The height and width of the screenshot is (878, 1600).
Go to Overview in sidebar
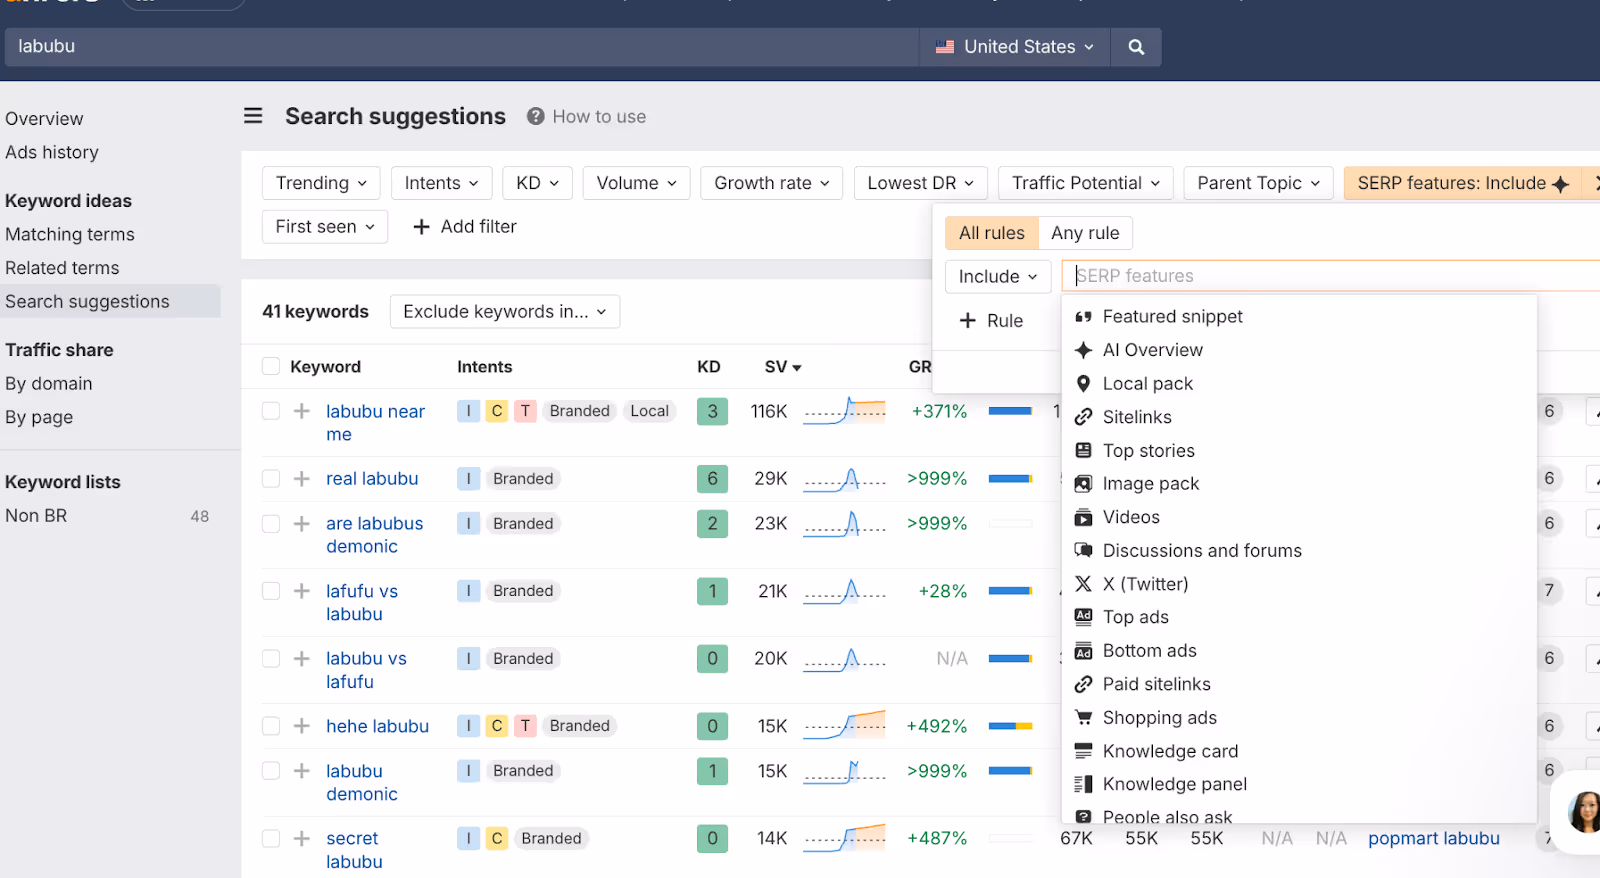click(x=45, y=119)
